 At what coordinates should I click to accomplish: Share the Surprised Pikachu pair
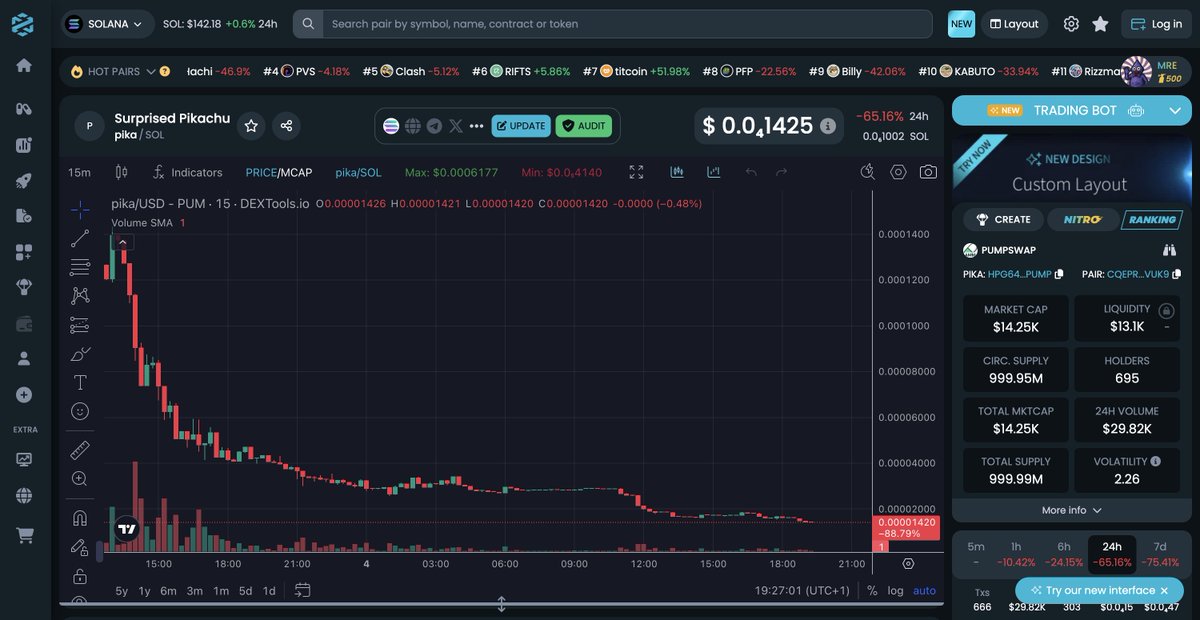(286, 126)
